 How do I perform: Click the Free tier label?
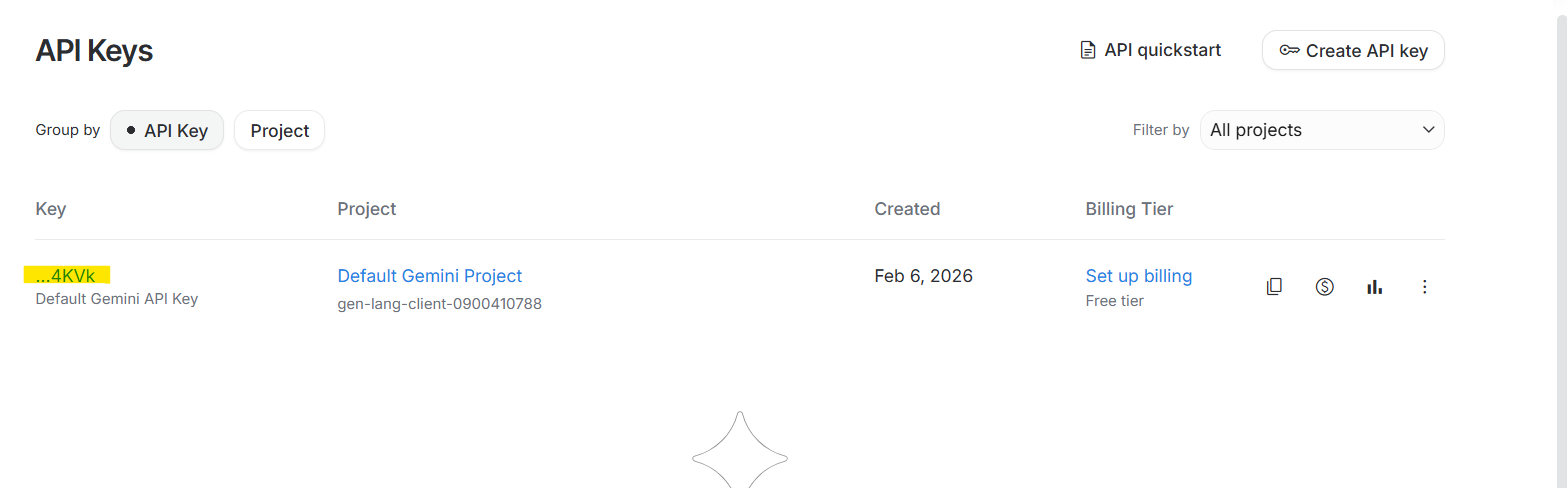(1115, 301)
